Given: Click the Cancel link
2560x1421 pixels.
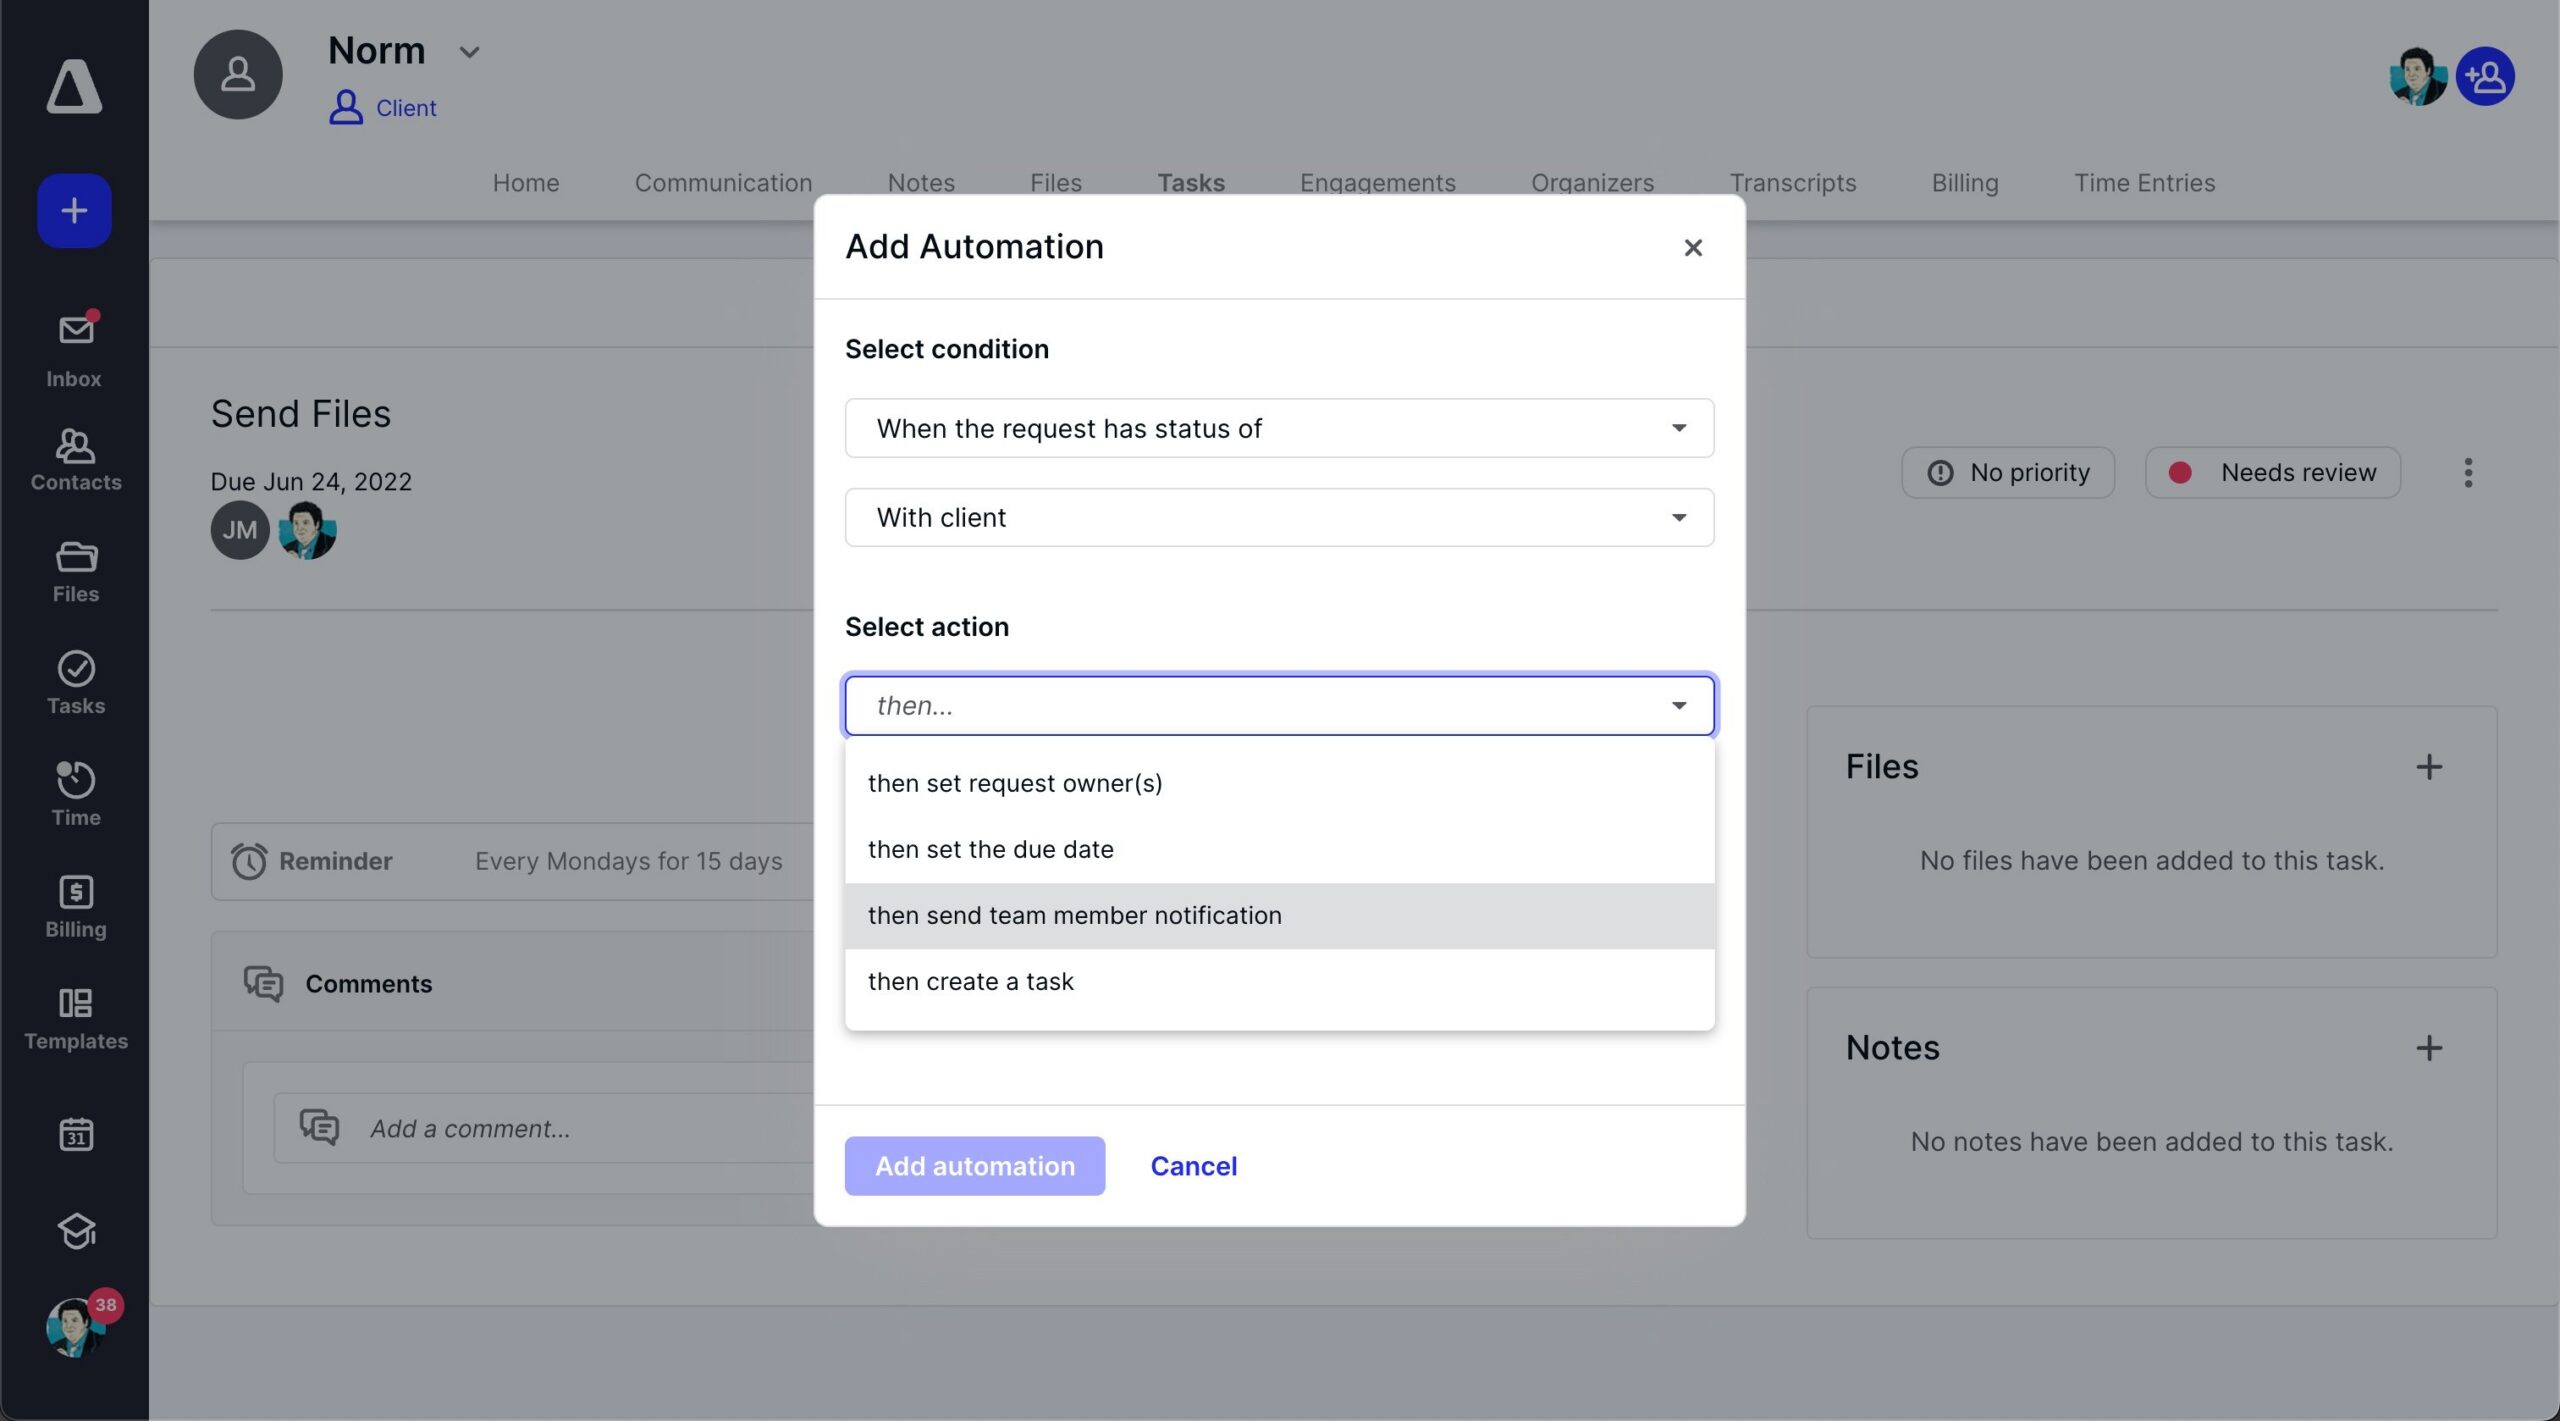Looking at the screenshot, I should (x=1193, y=1166).
